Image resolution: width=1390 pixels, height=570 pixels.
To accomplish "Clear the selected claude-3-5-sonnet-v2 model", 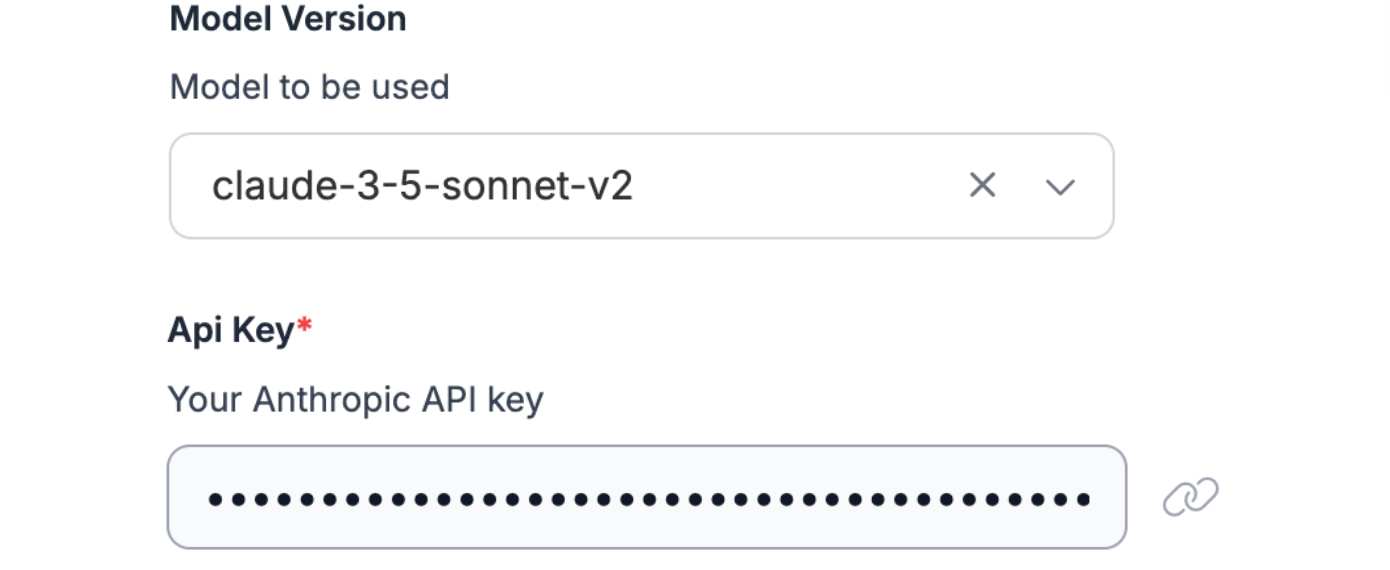I will (x=982, y=185).
